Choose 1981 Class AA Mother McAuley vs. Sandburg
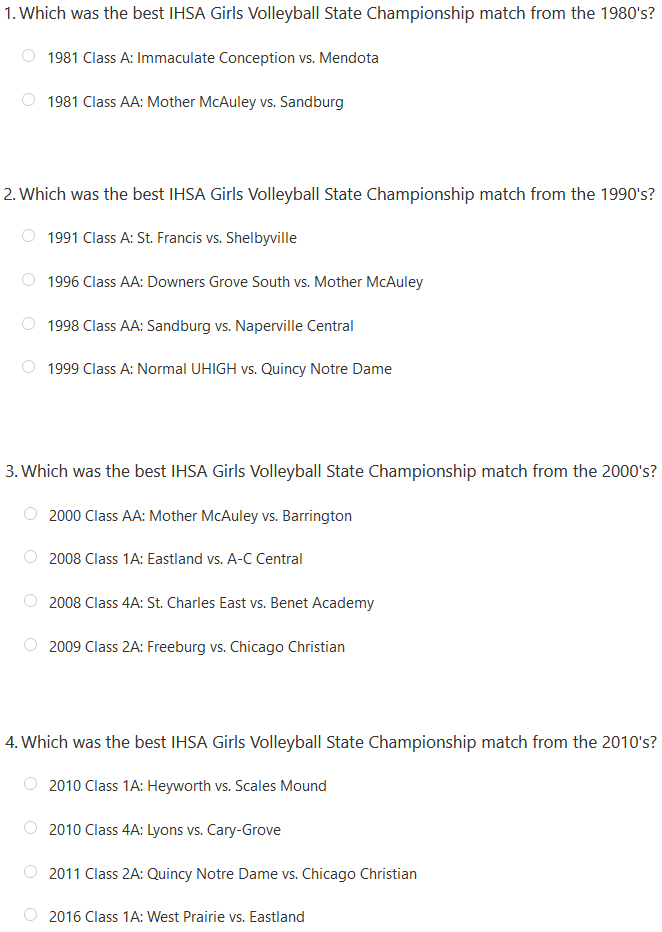This screenshot has width=662, height=932. (29, 100)
